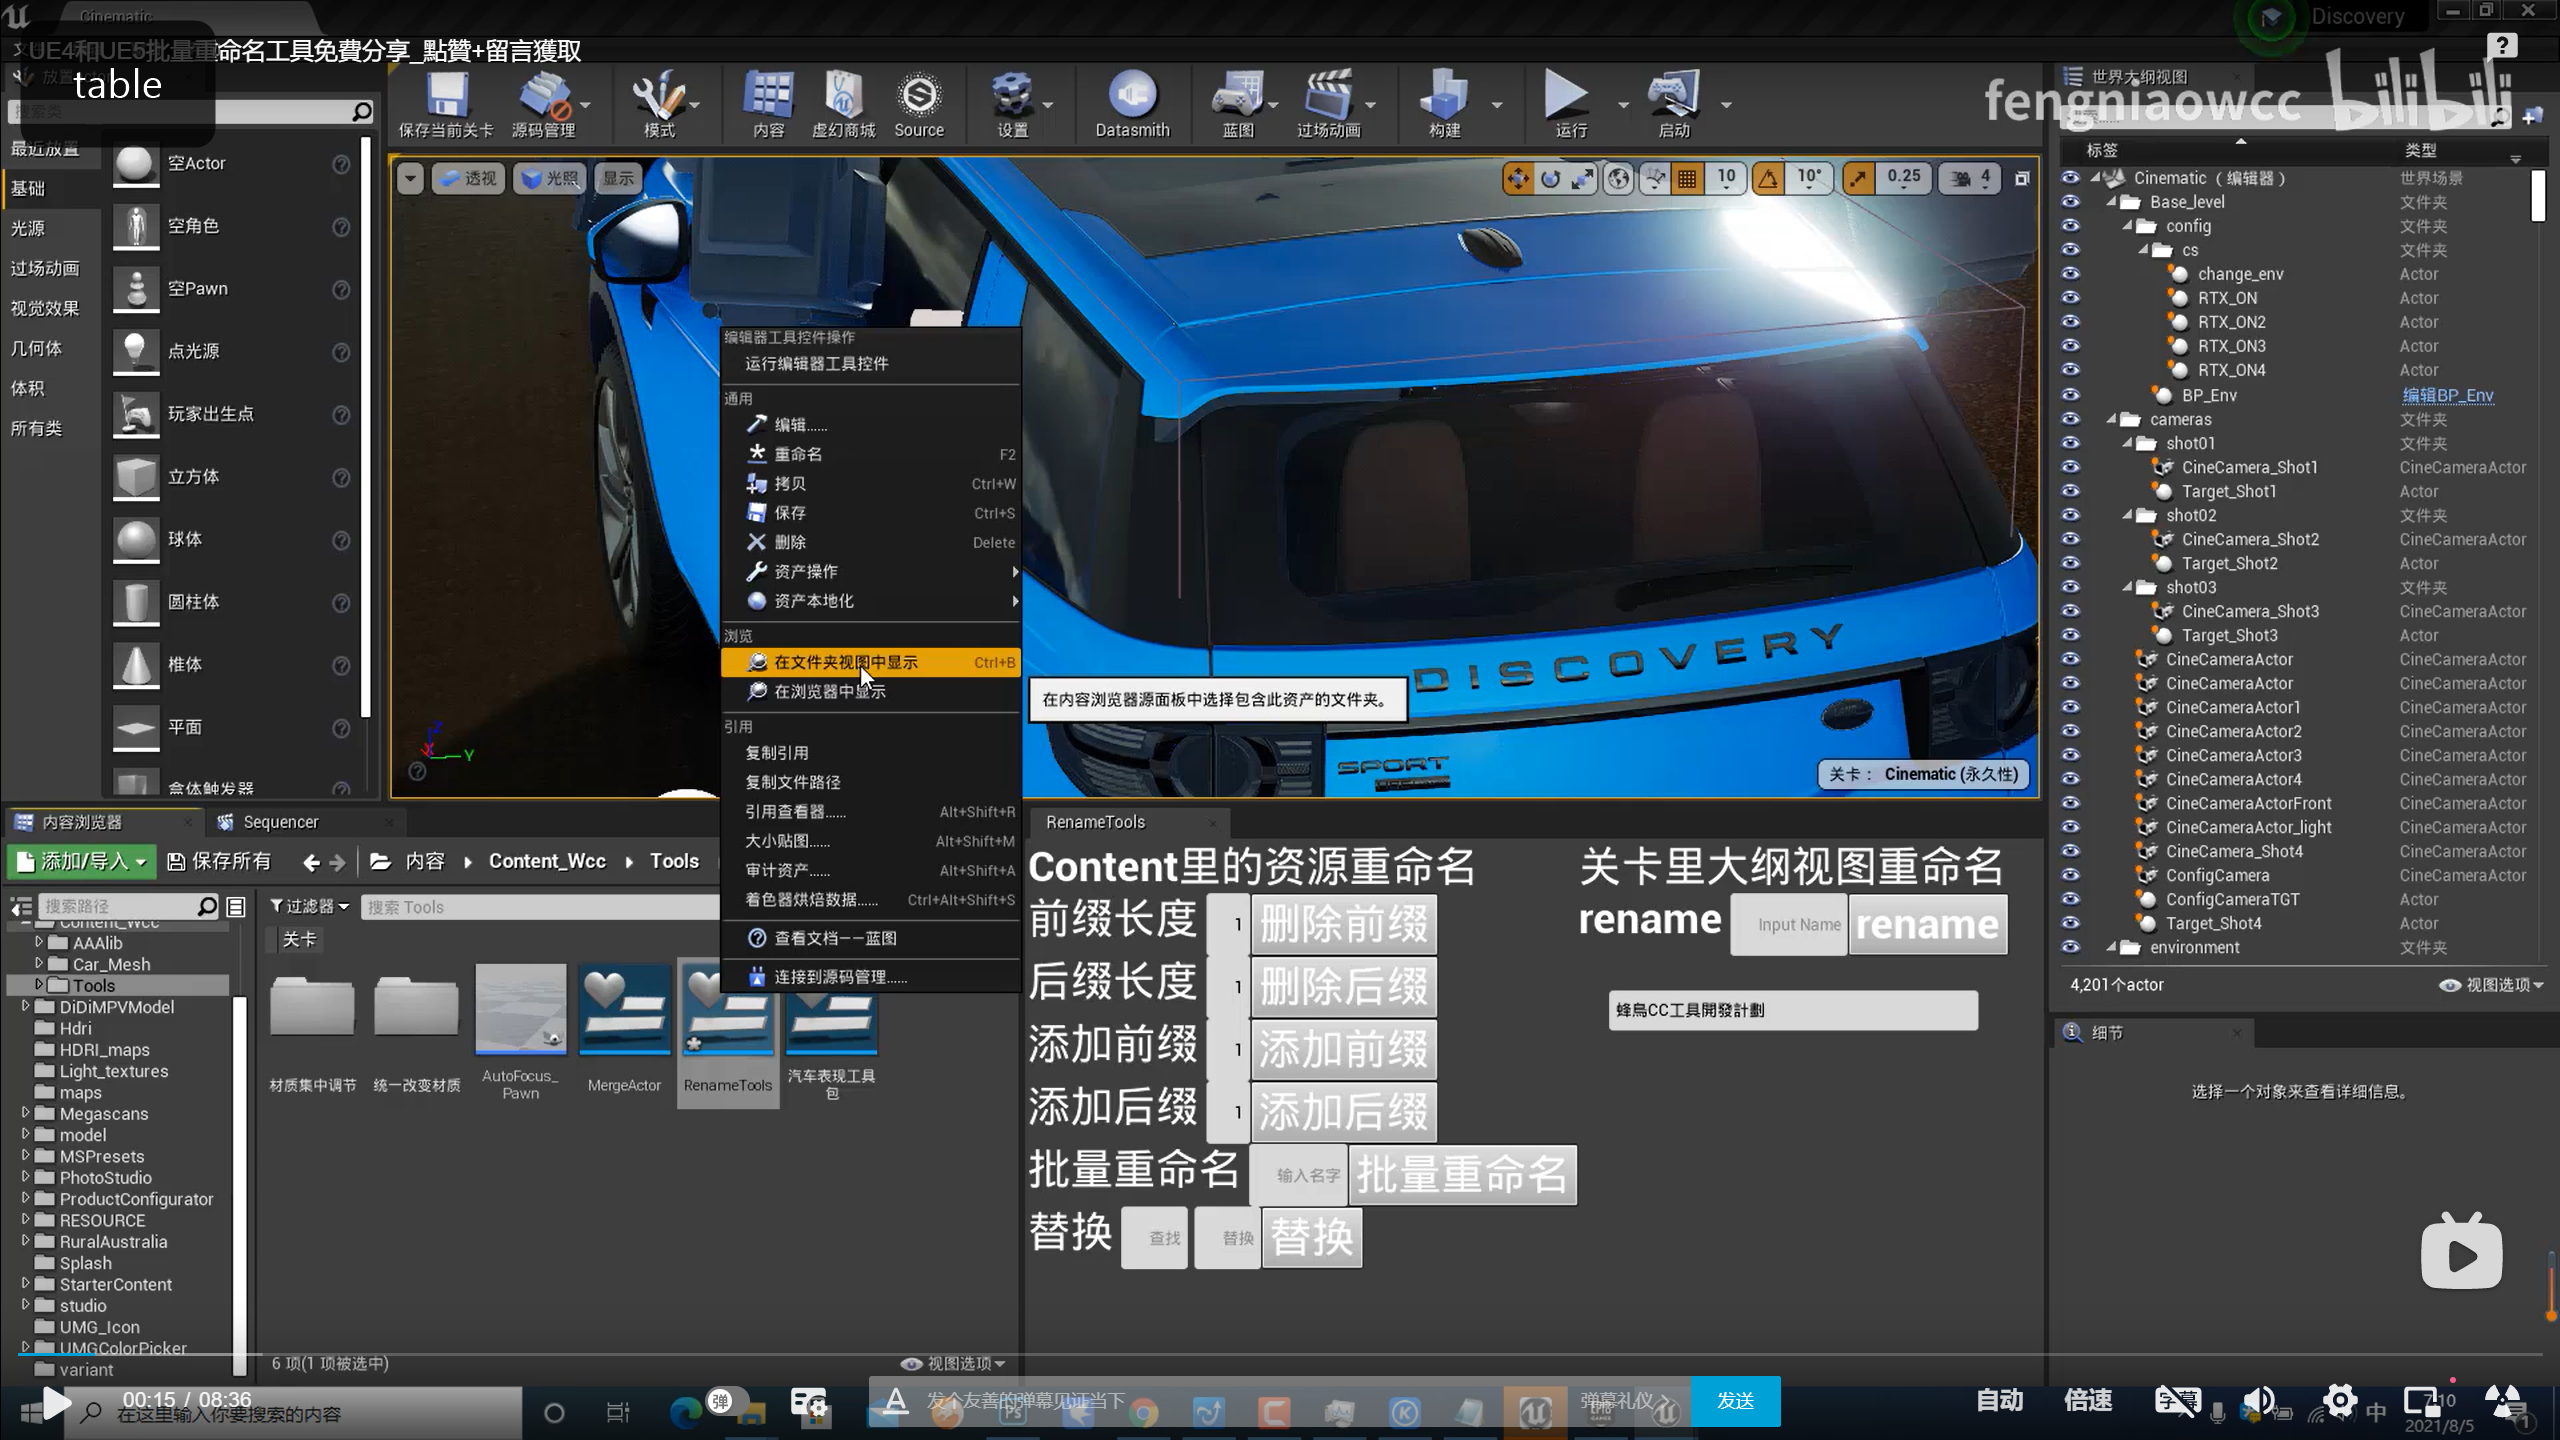Click the 0.25 camera speed control
Viewport: 2560px width, 1440px height.
coord(1902,178)
